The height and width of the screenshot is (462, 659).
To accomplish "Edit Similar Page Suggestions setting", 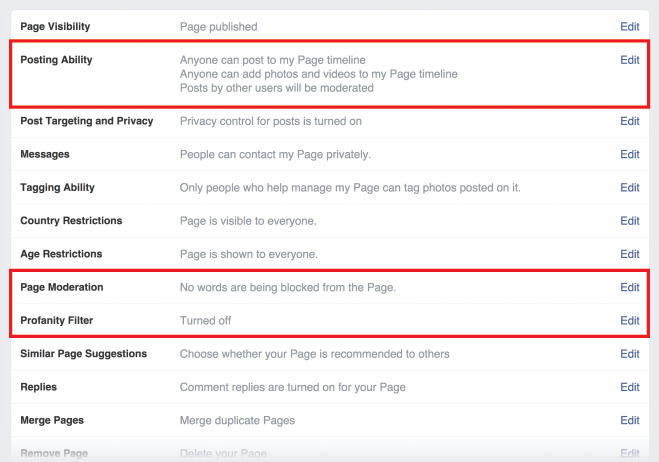I will coord(630,354).
